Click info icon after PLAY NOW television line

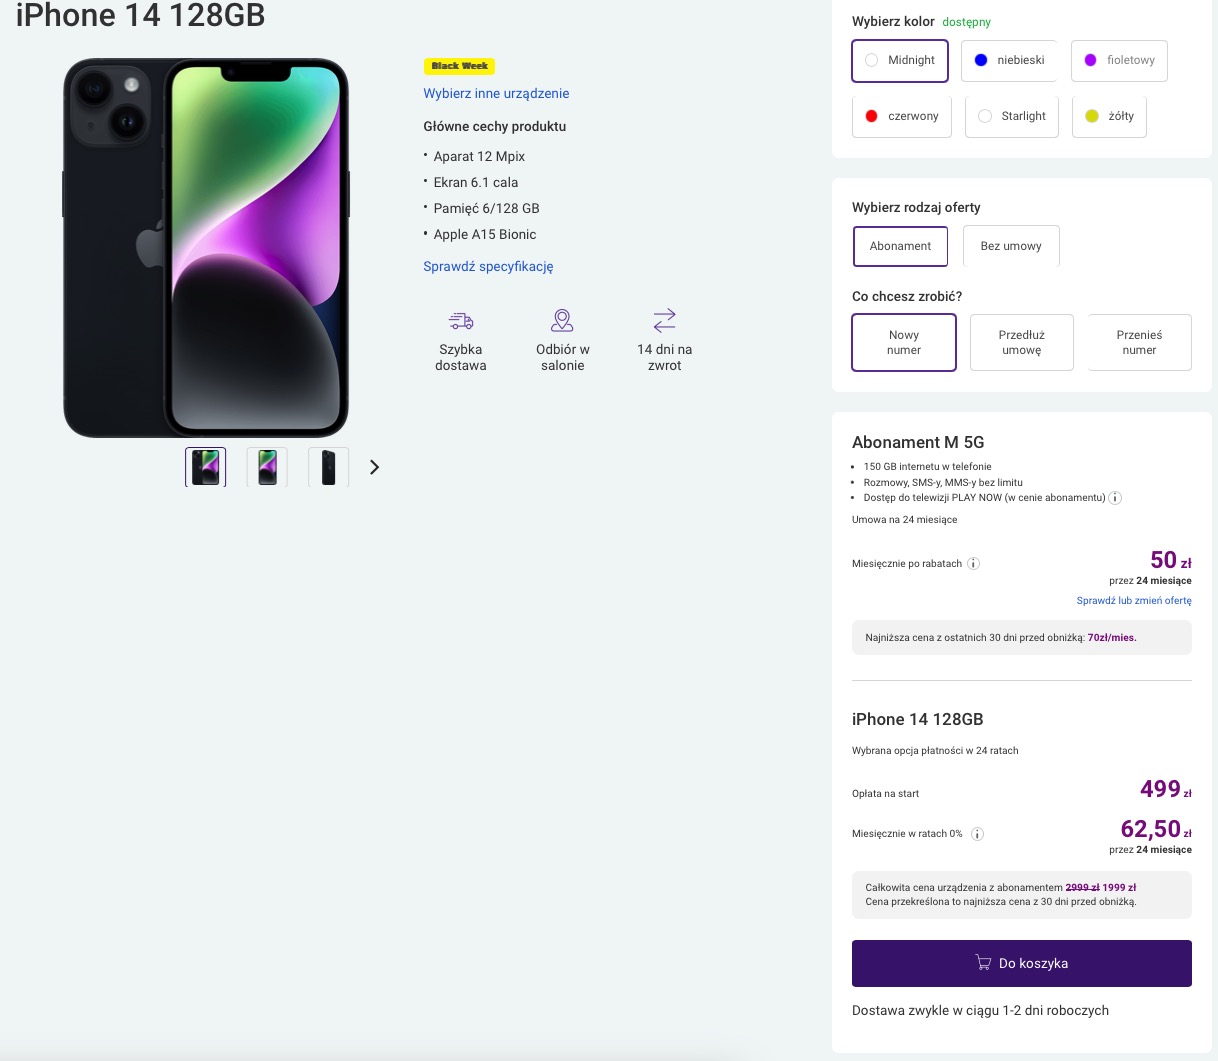click(x=1115, y=498)
